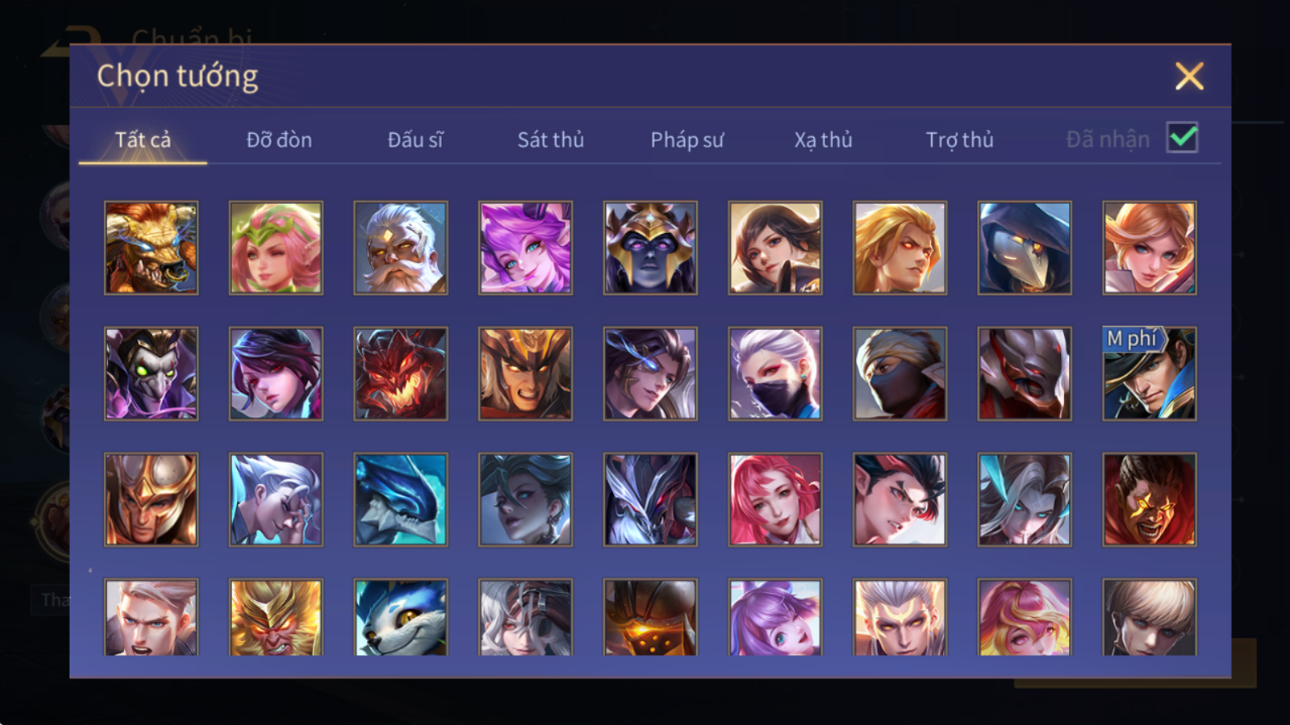This screenshot has height=725, width=1290.
Task: Switch to the Xạ thủ tab
Action: click(x=823, y=140)
